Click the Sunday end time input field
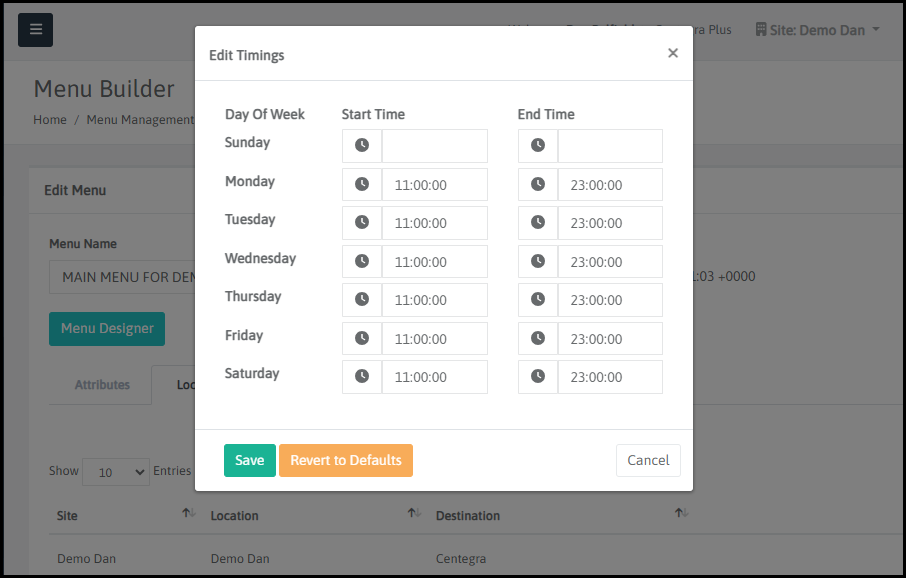 pos(610,146)
